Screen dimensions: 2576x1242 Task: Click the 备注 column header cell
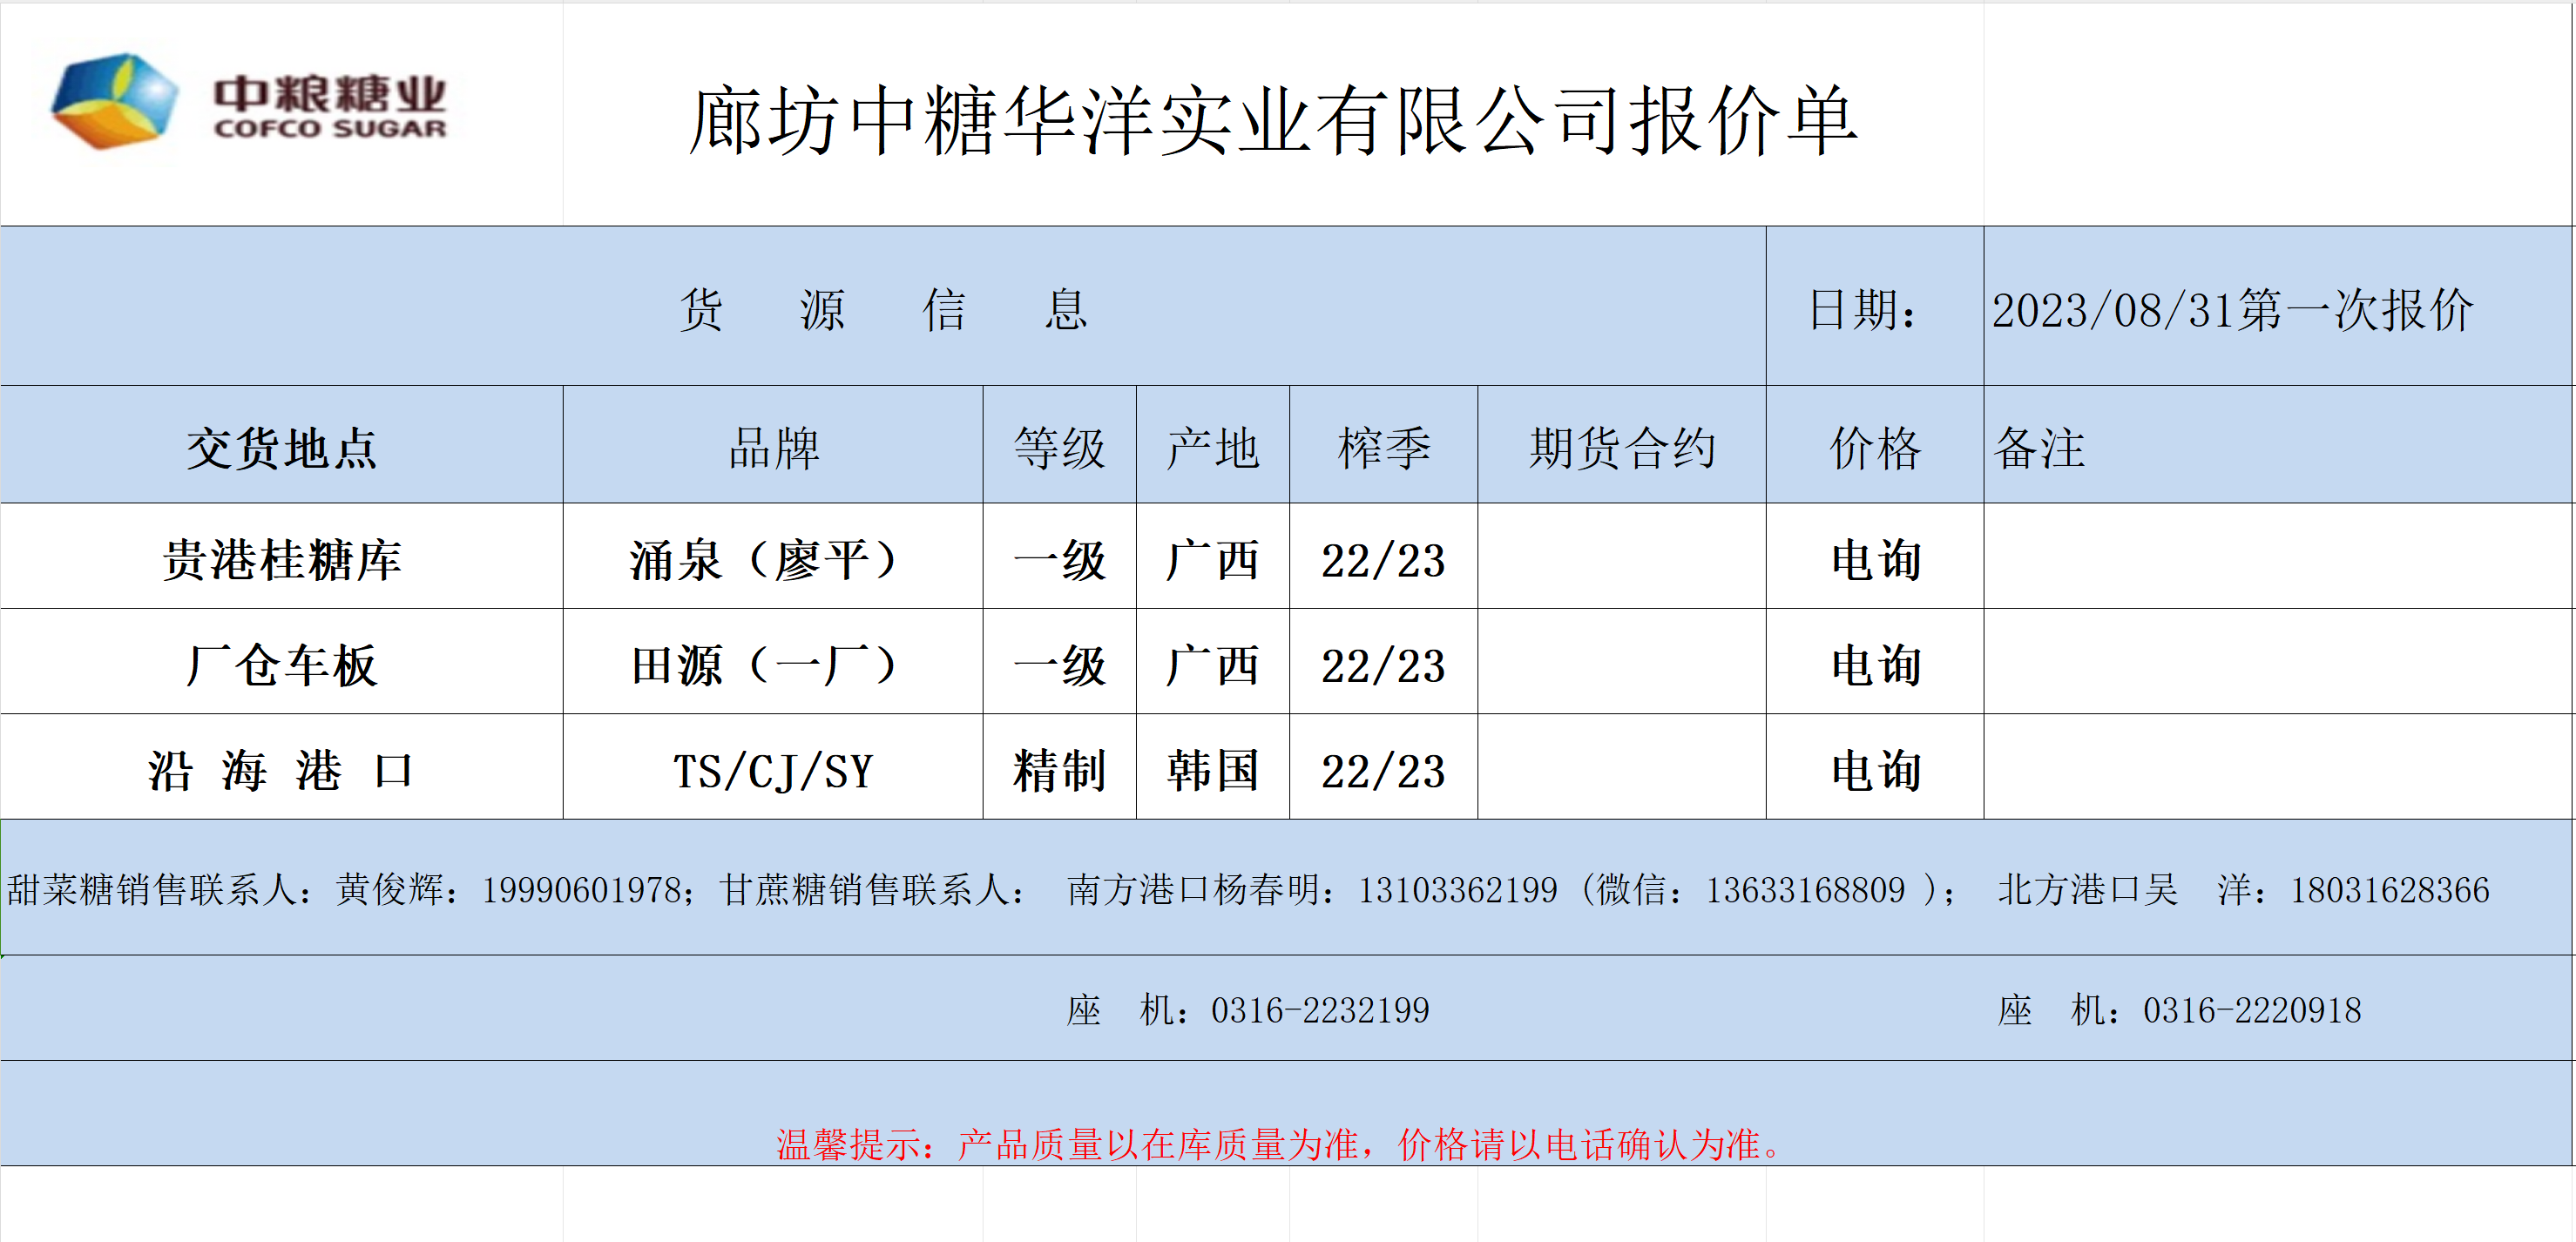(x=2040, y=447)
